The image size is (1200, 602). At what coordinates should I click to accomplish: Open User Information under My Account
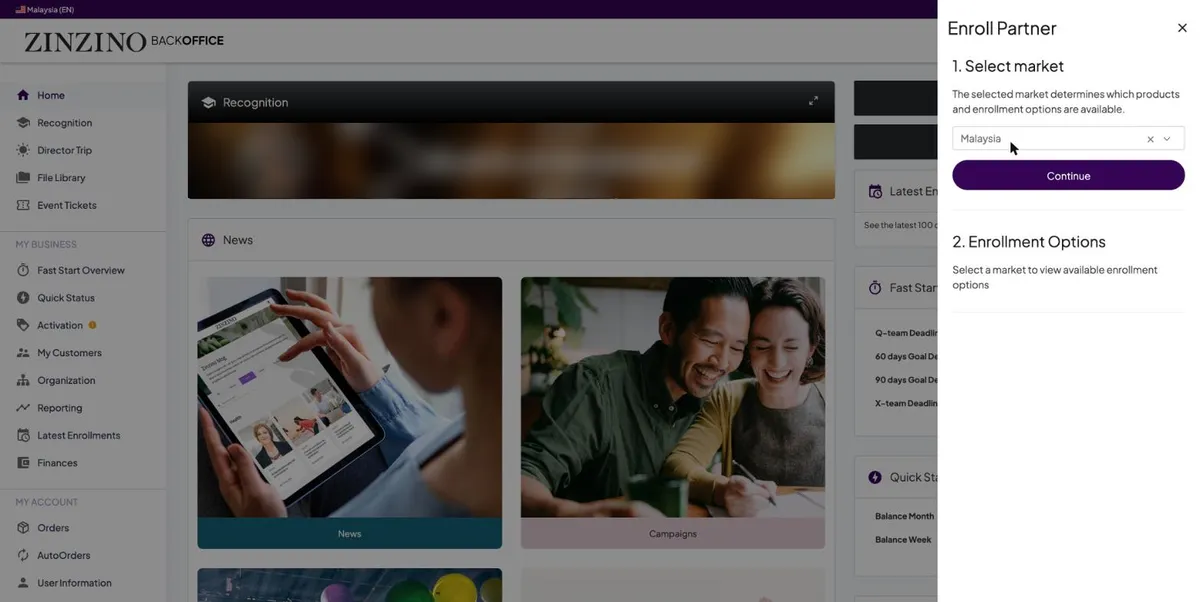[74, 583]
